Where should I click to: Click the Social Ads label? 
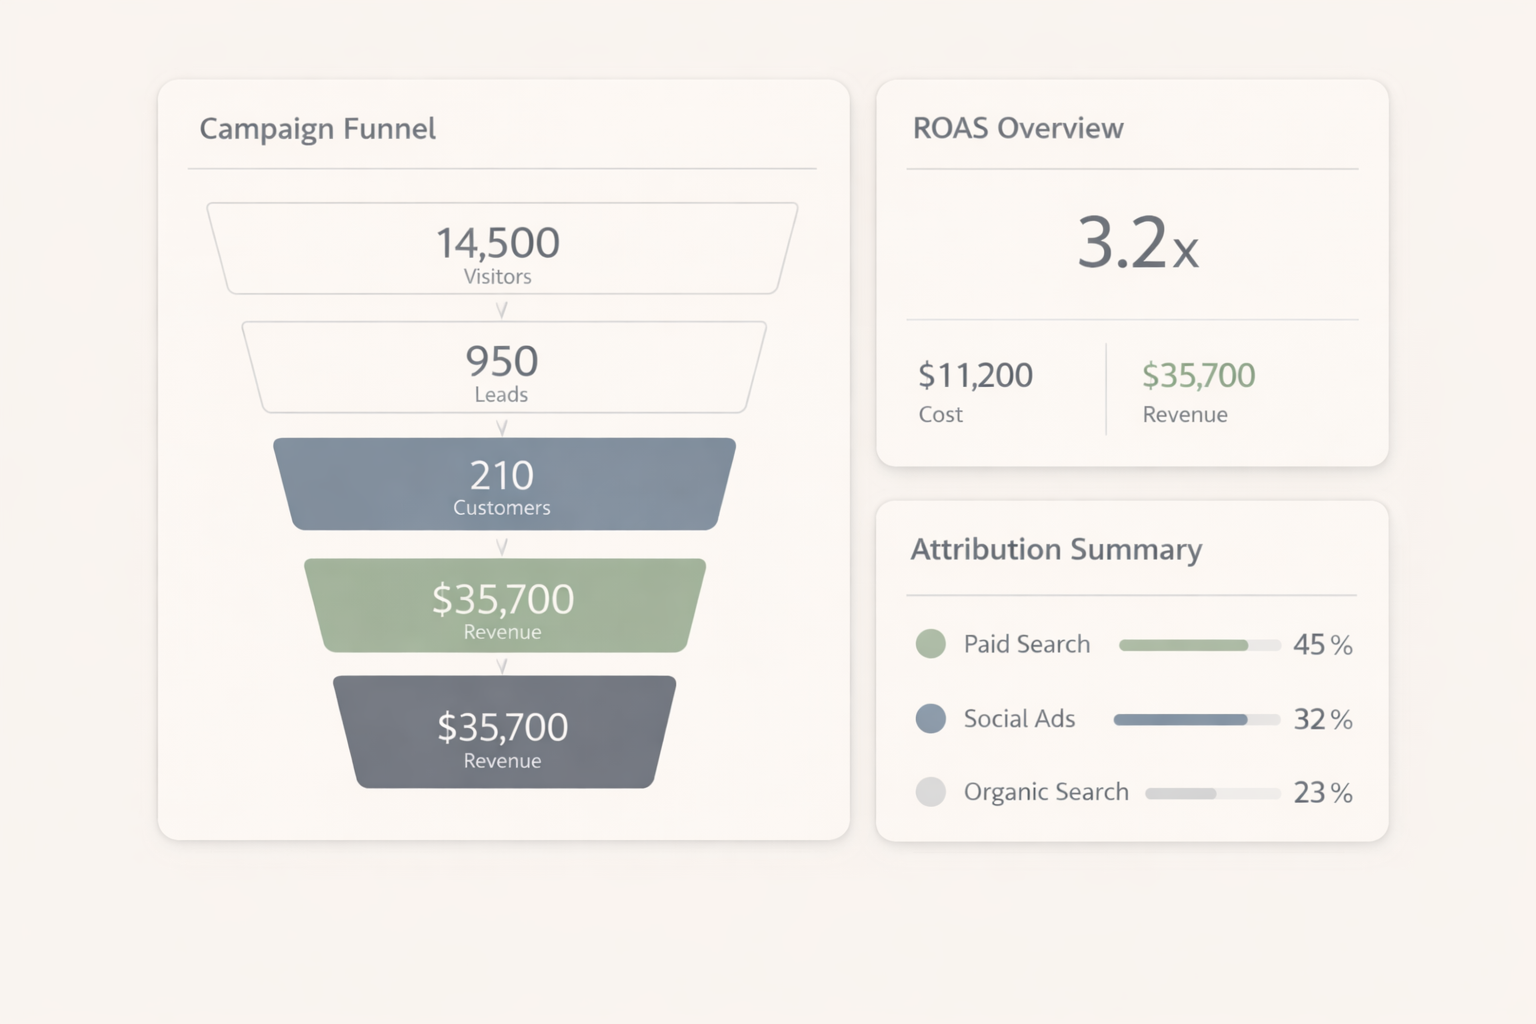[x=1019, y=718]
